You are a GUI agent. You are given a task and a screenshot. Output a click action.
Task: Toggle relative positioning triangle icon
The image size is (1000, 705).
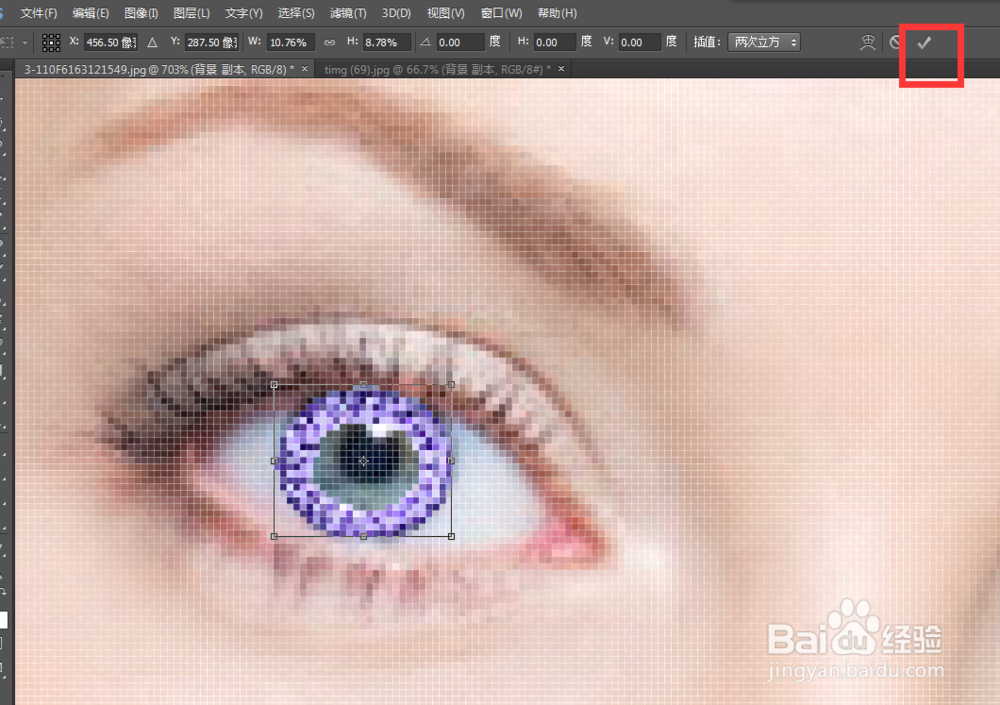[x=152, y=43]
